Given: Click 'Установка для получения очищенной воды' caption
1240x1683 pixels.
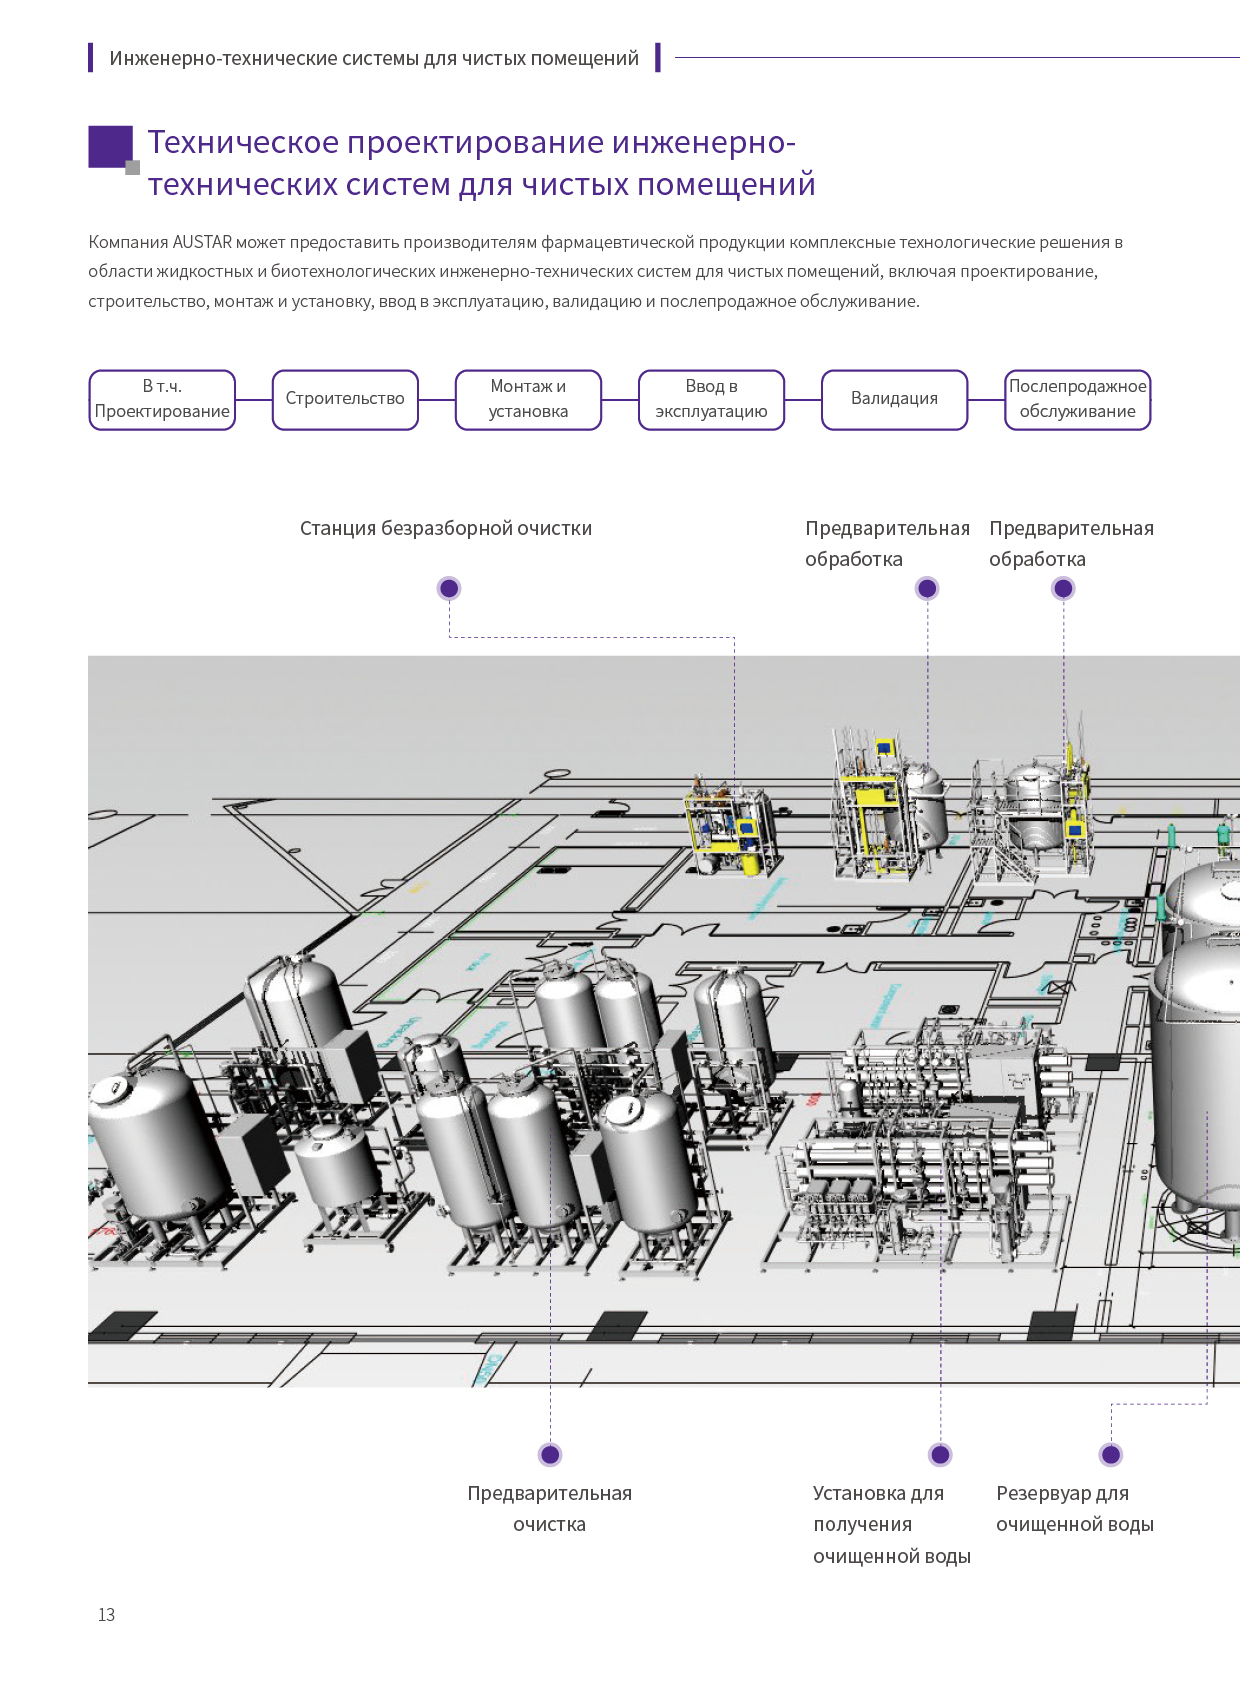Looking at the screenshot, I should [x=892, y=1524].
